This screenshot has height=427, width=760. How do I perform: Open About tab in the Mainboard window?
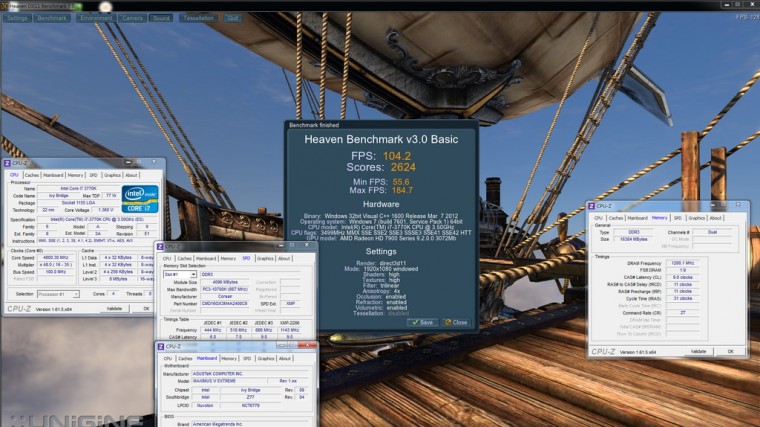(285, 358)
